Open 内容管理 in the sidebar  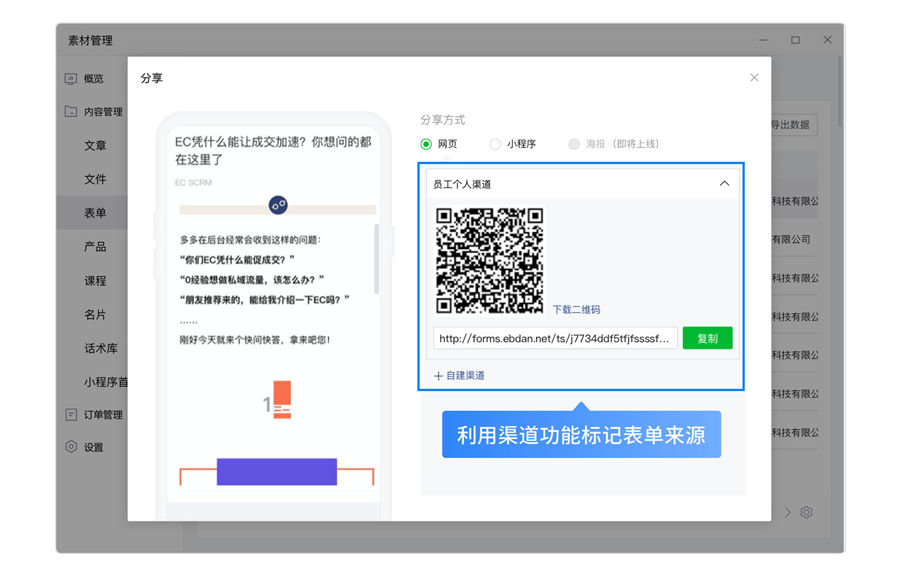(103, 112)
